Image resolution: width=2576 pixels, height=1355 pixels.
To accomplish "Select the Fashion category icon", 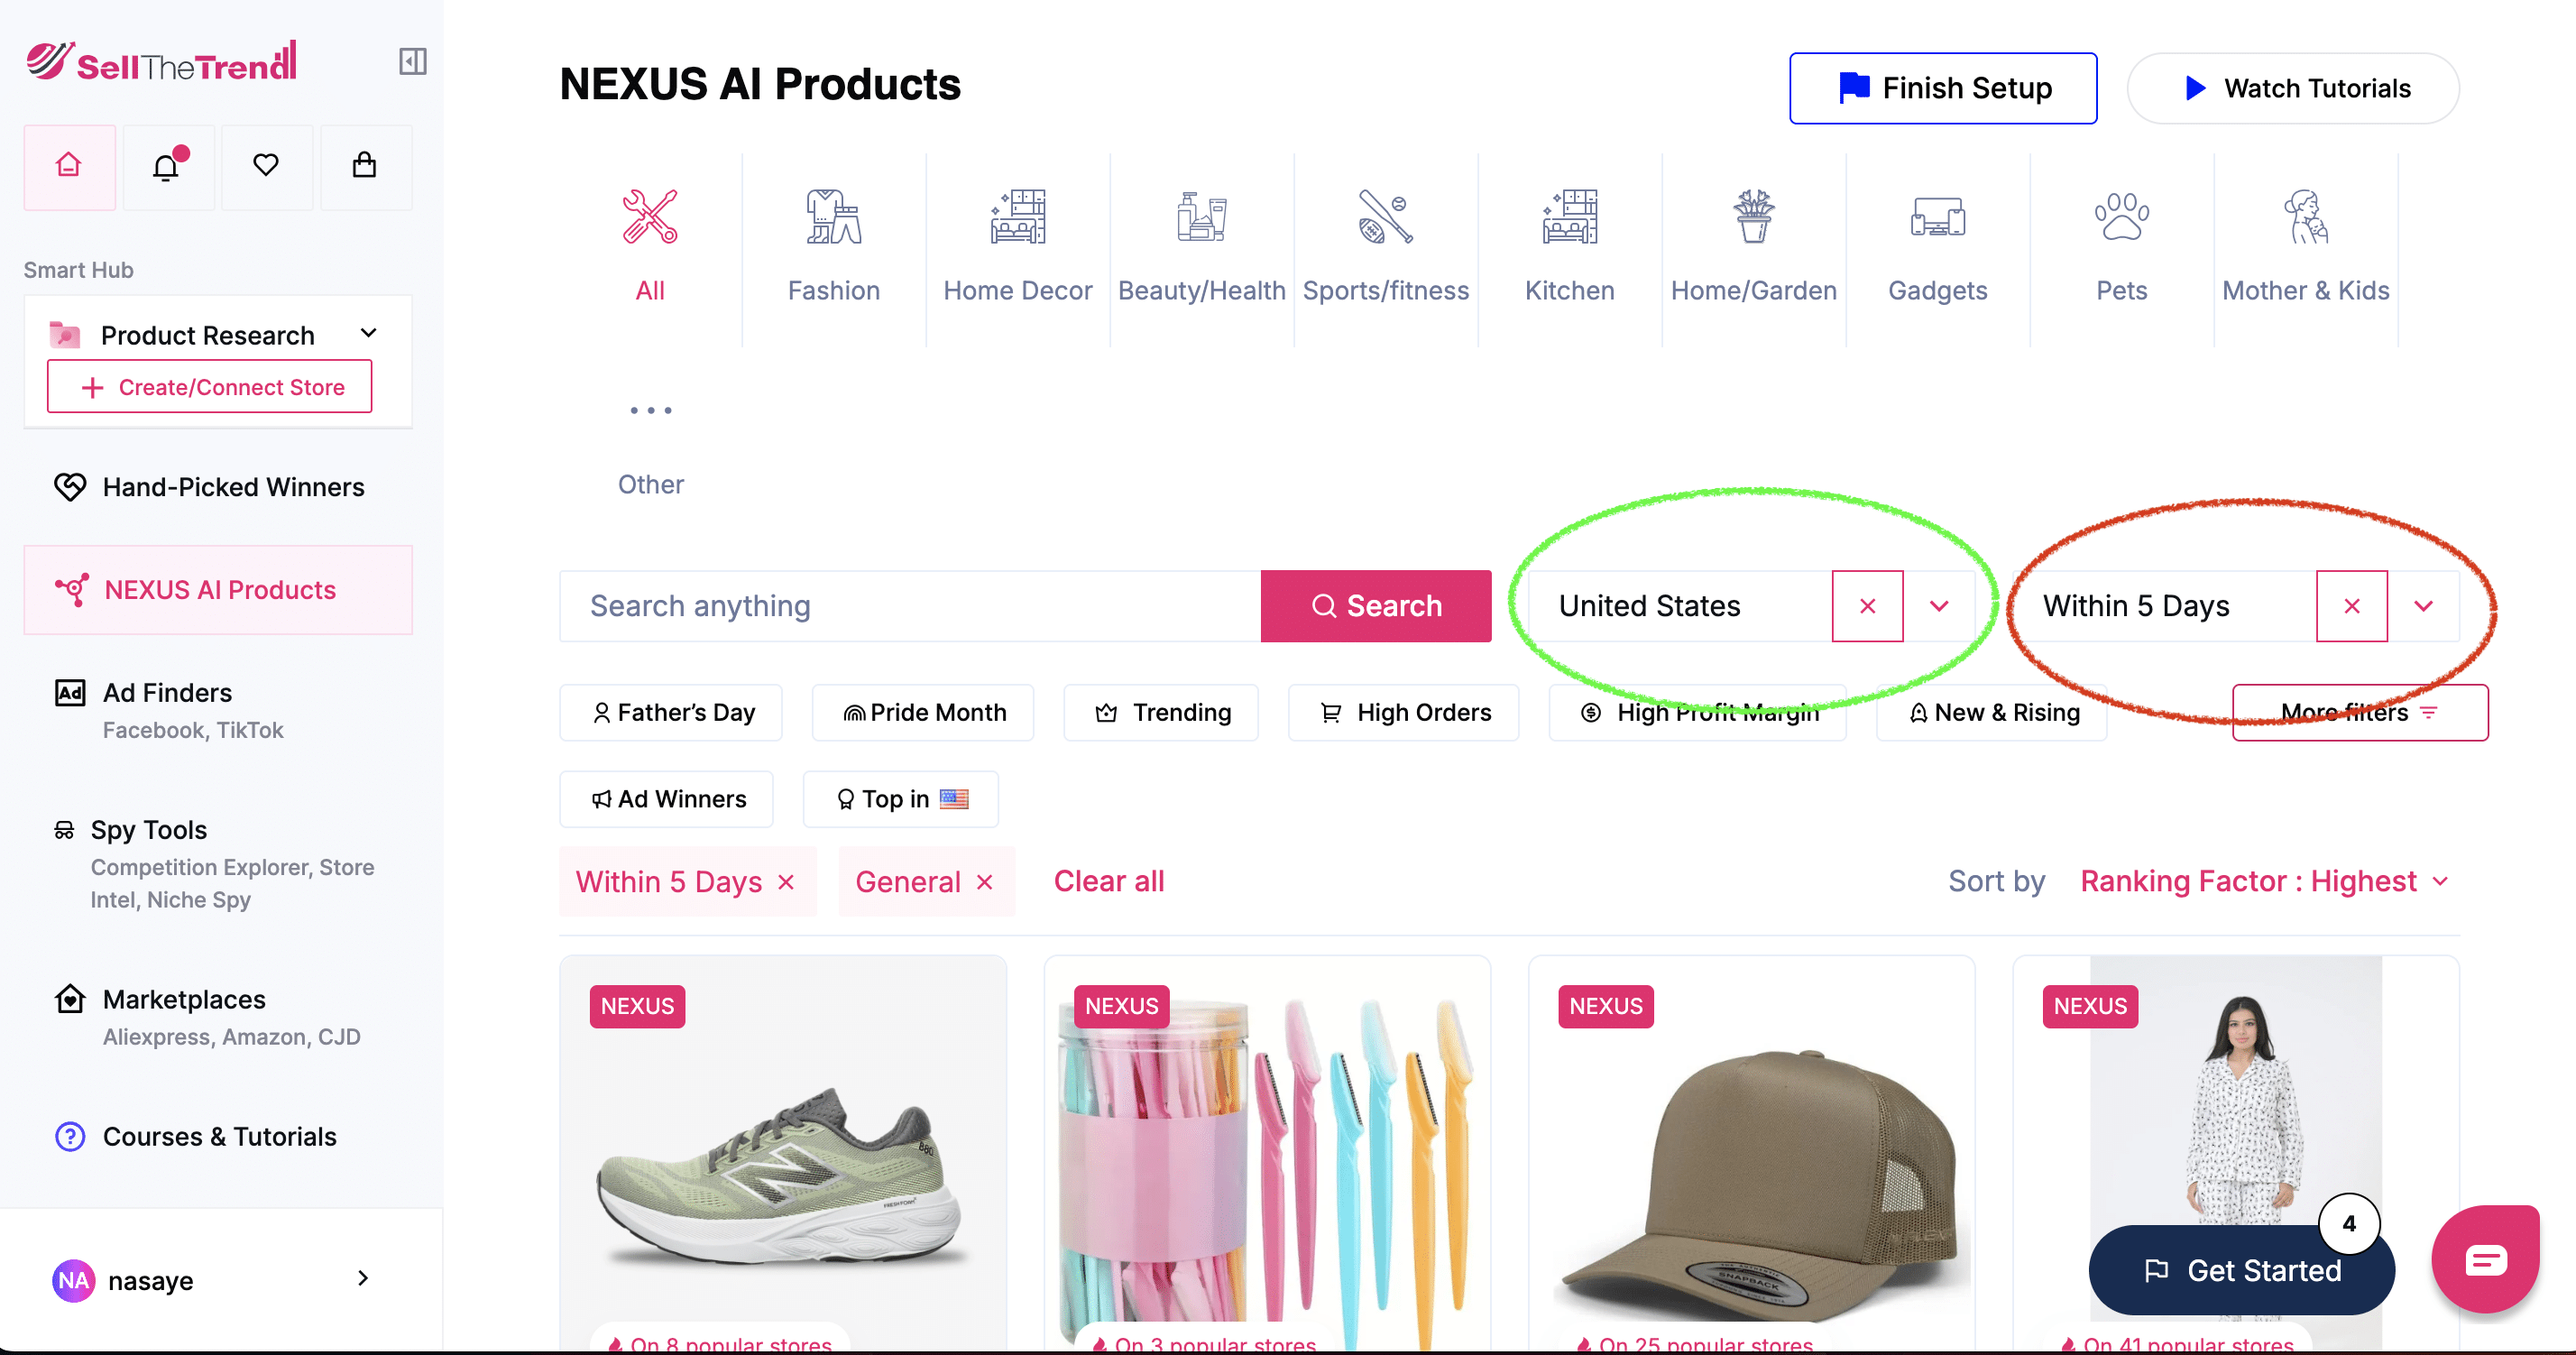I will click(834, 216).
